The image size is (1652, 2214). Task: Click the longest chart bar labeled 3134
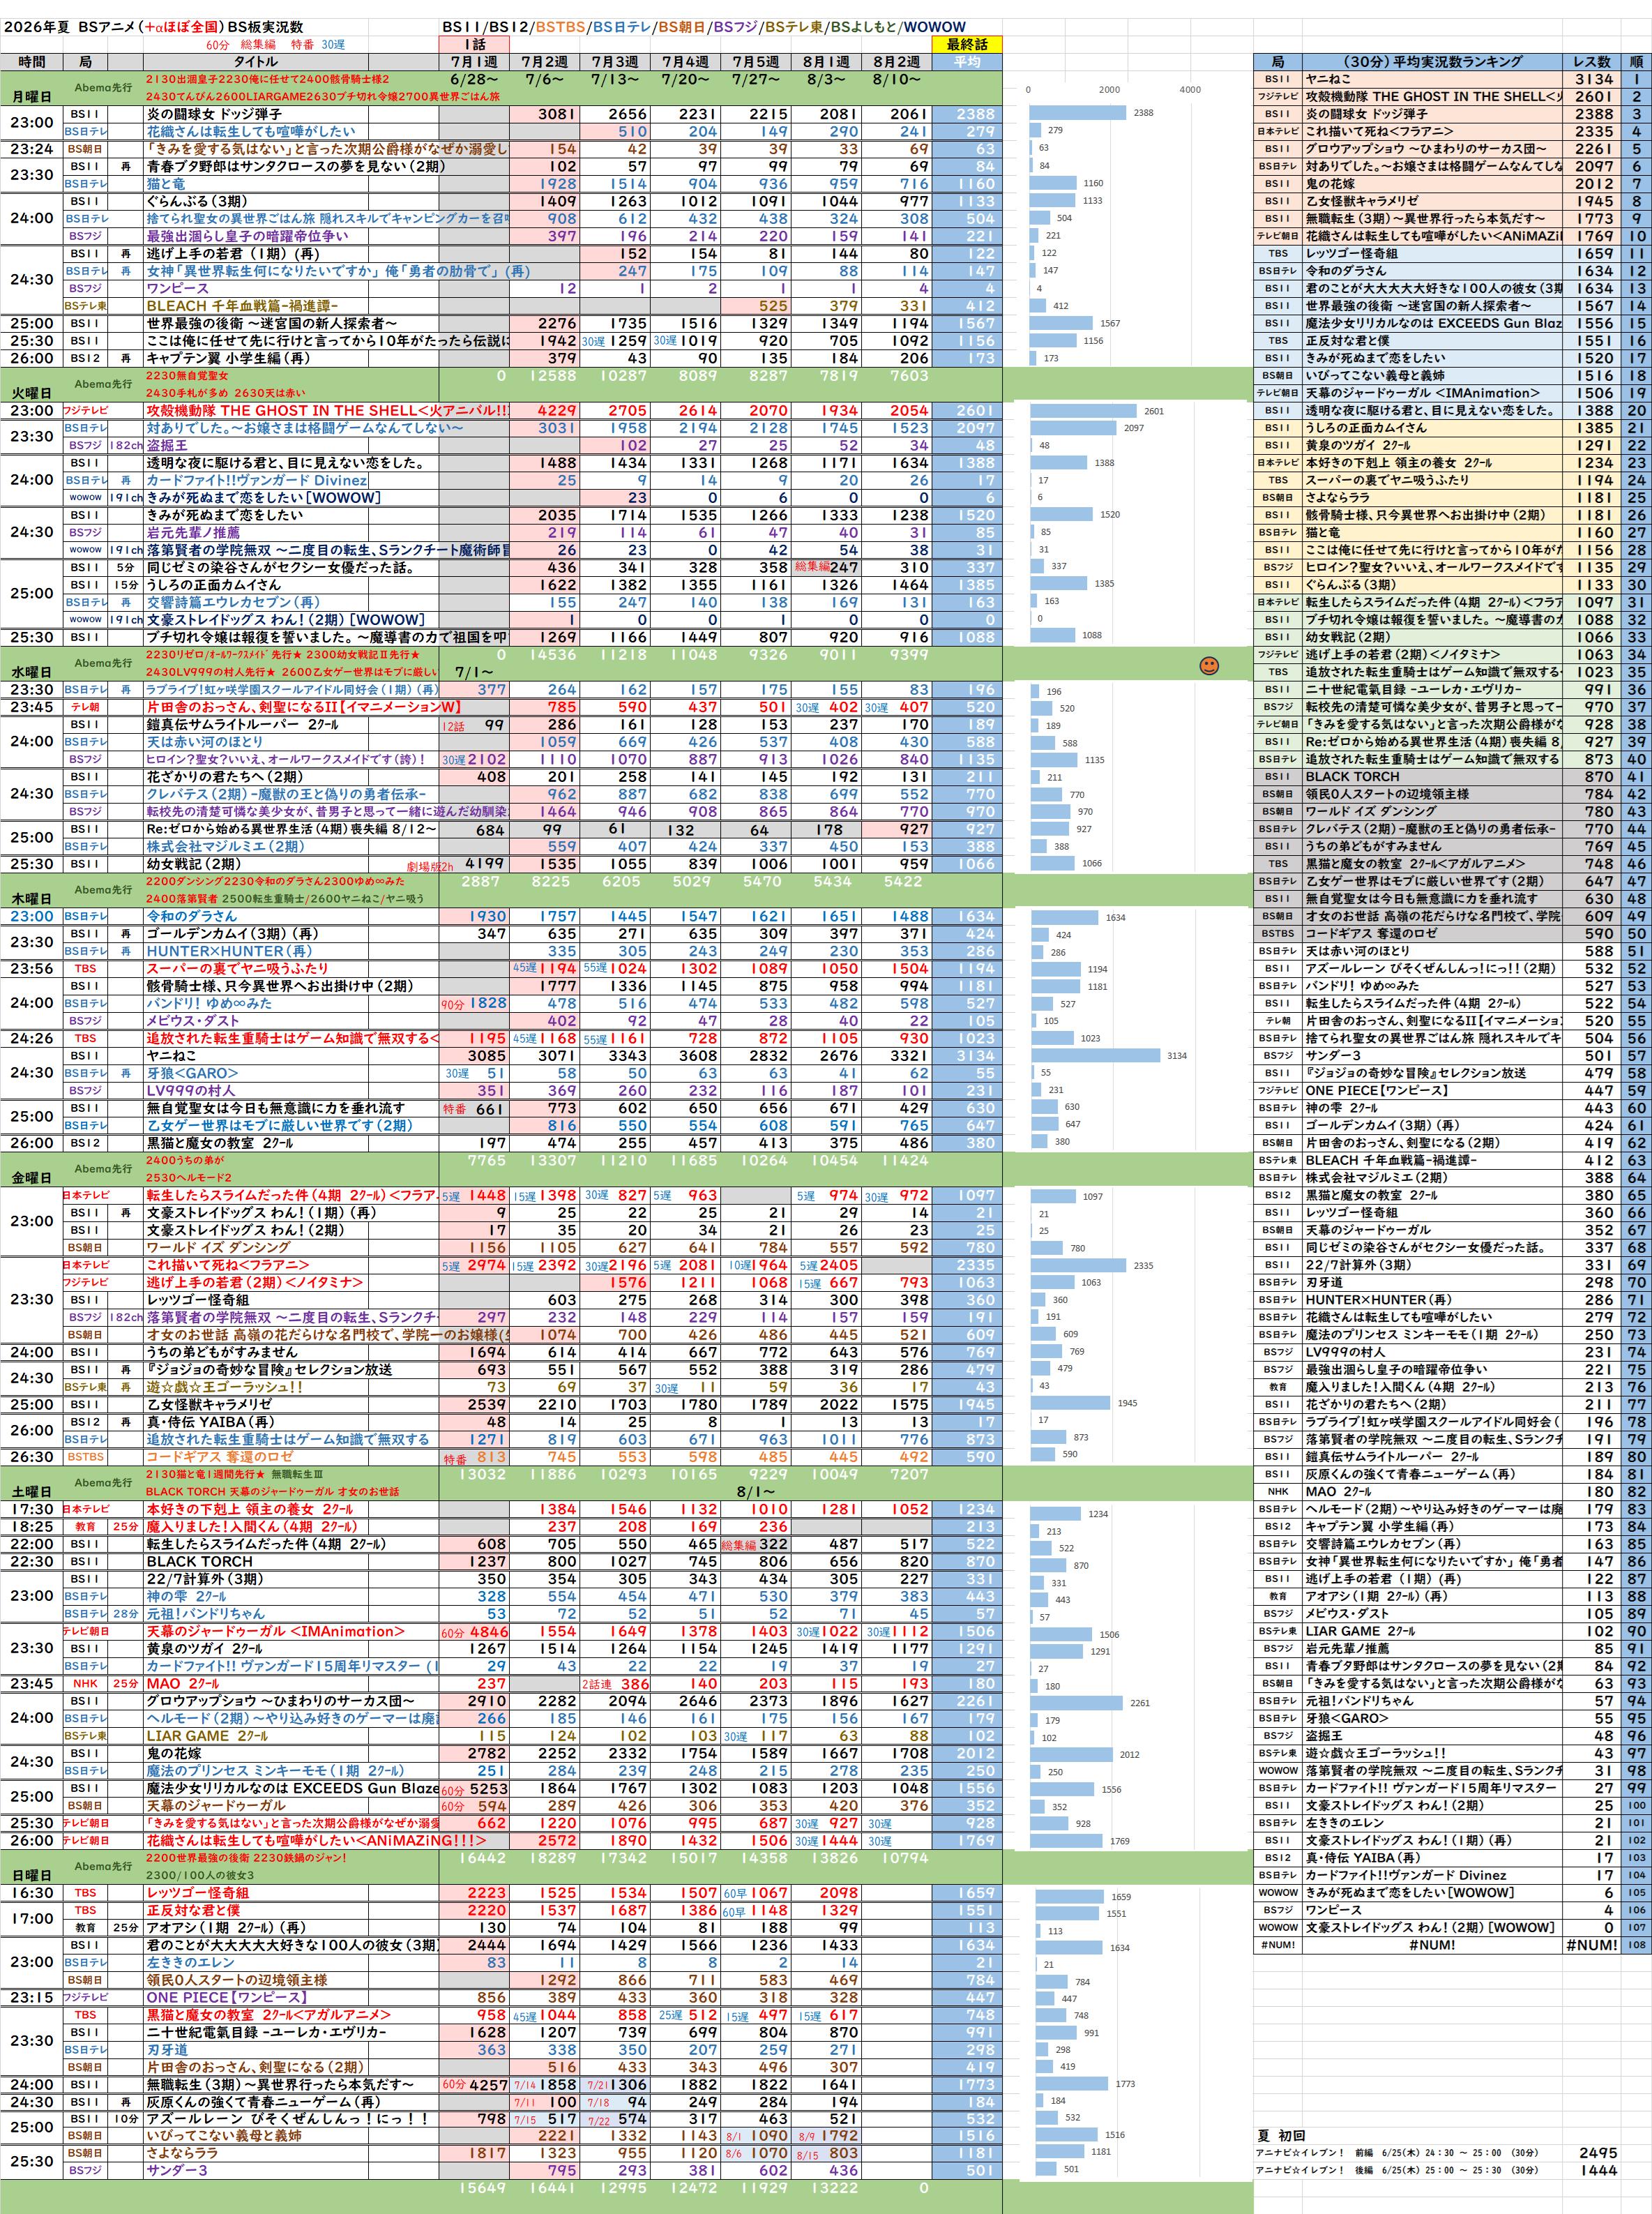[x=1095, y=1055]
